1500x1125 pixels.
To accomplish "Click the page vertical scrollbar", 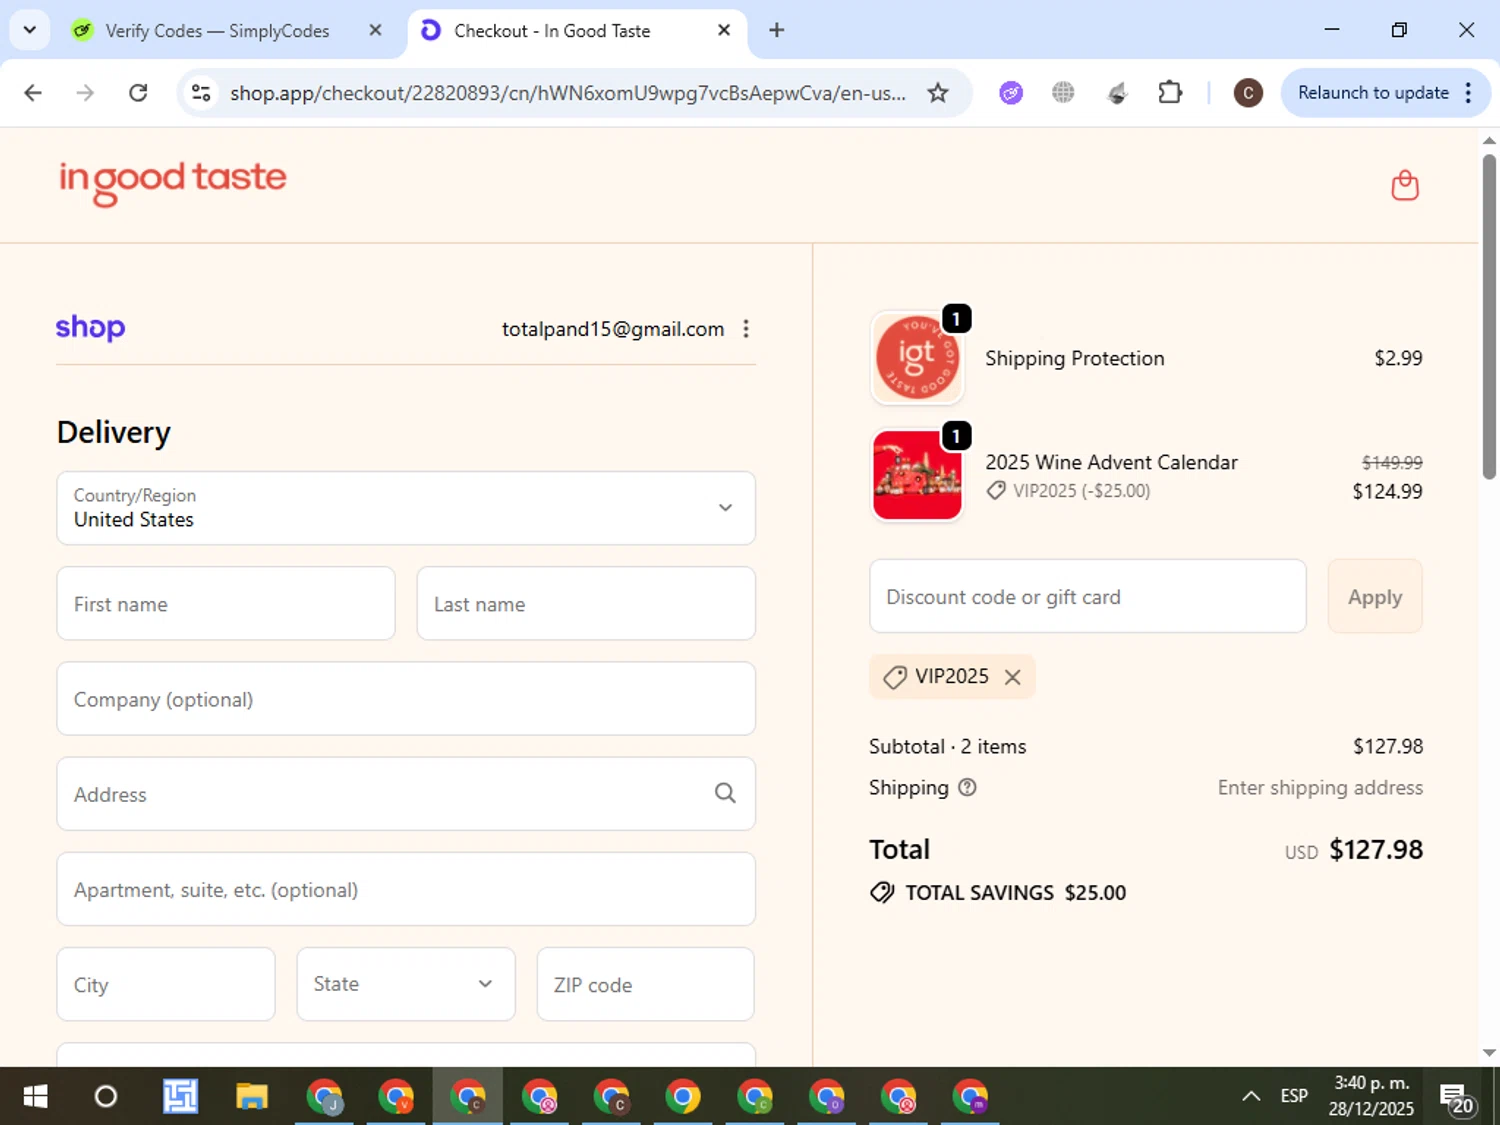I will [1489, 317].
